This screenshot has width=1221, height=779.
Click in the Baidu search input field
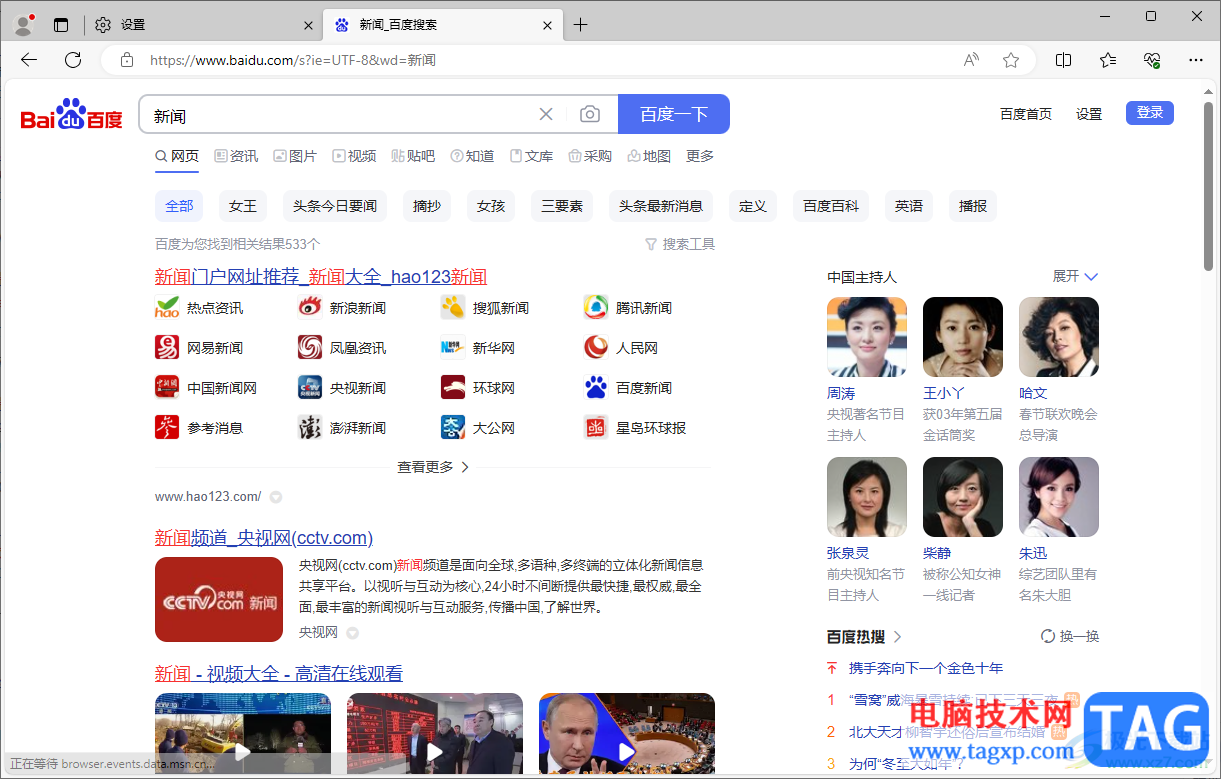click(340, 114)
